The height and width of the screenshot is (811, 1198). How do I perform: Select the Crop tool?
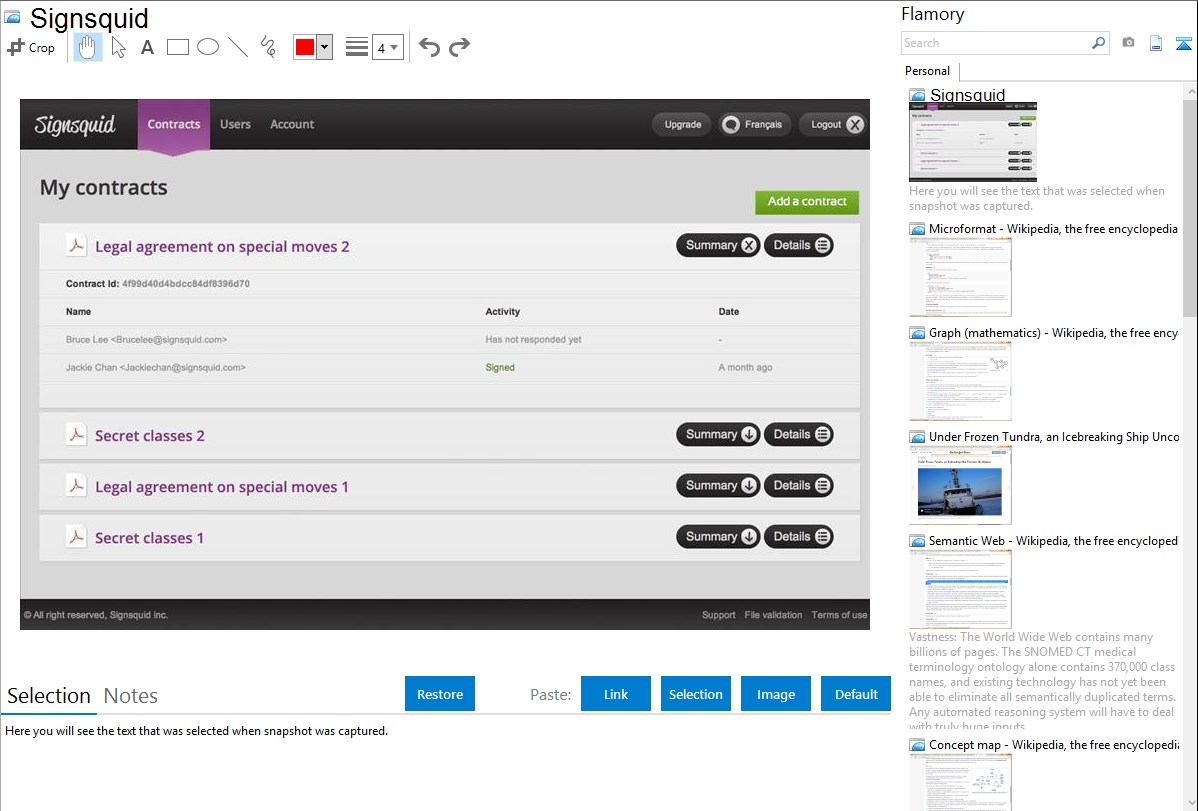31,47
